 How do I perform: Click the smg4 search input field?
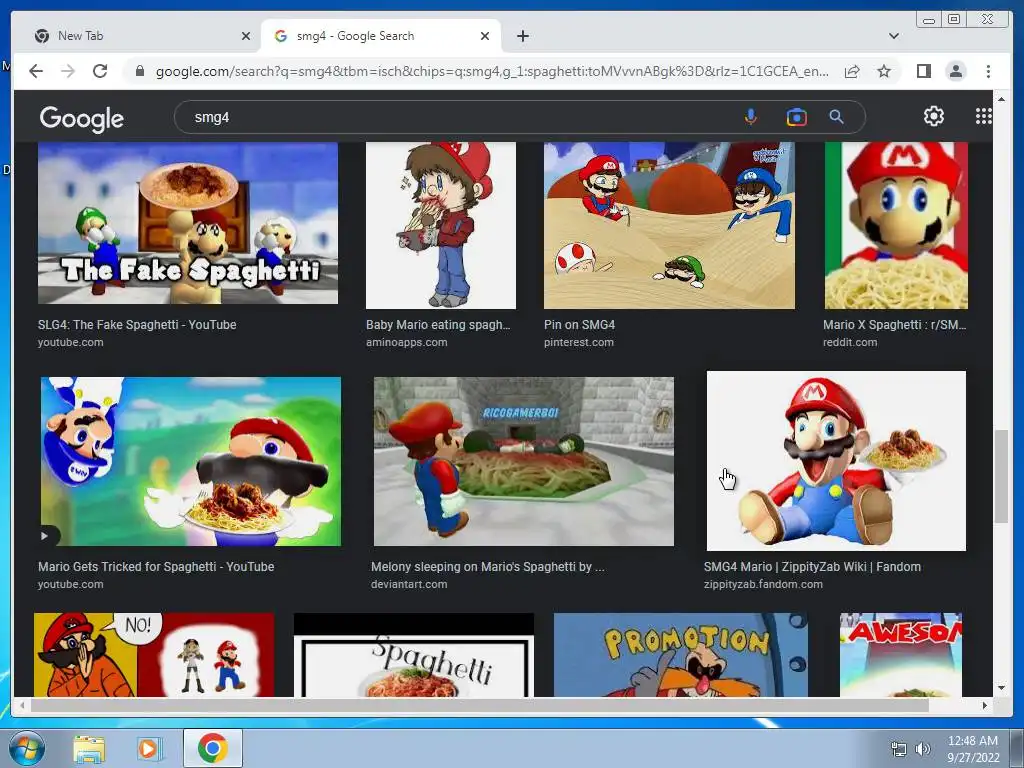457,118
